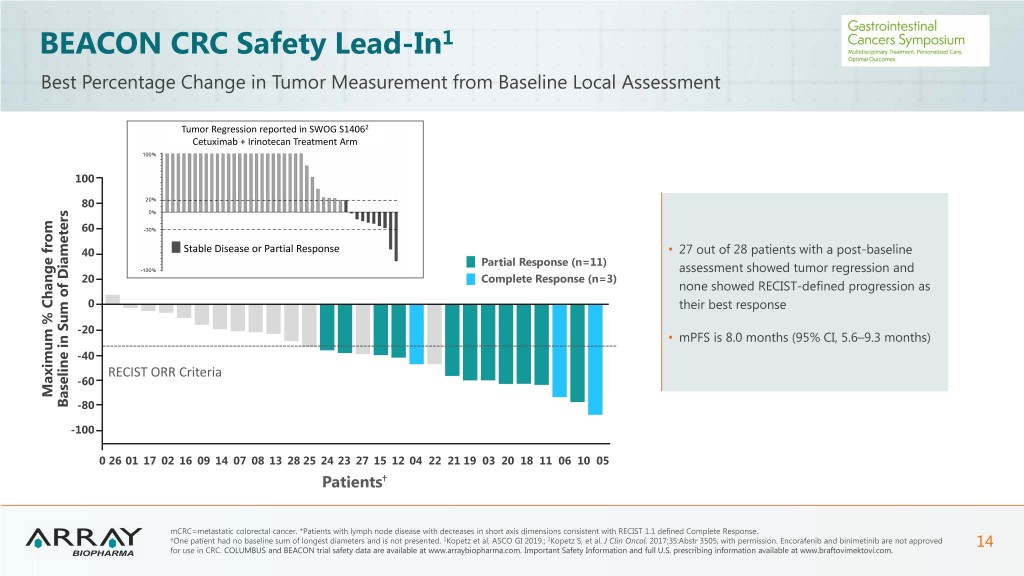Click the light blue bar for patient 06
This screenshot has width=1024, height=576.
559,351
